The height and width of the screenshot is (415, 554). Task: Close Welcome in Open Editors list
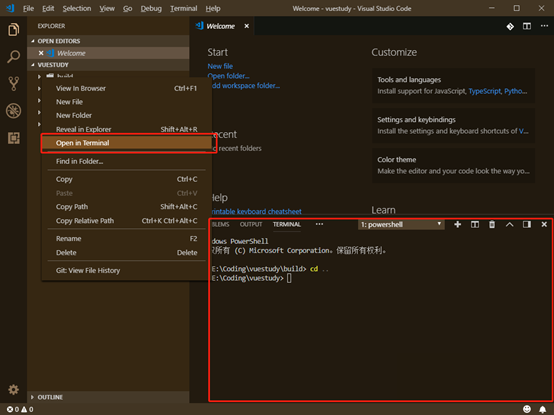41,53
